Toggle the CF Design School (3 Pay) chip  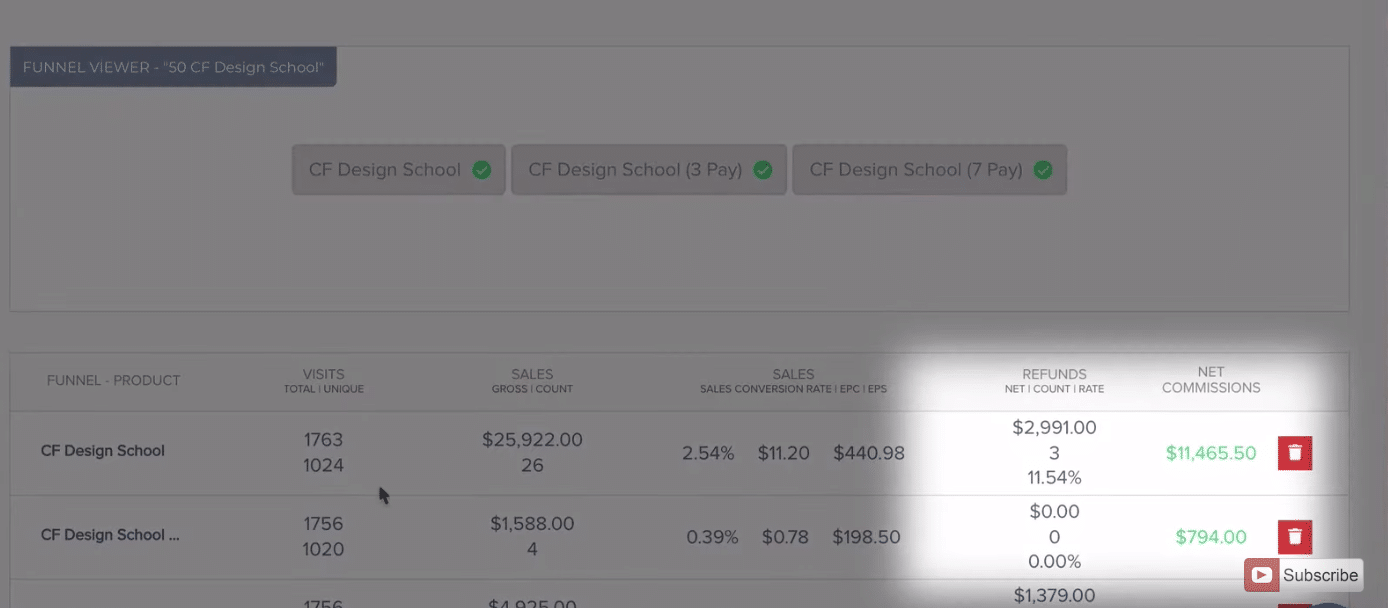[x=649, y=170]
